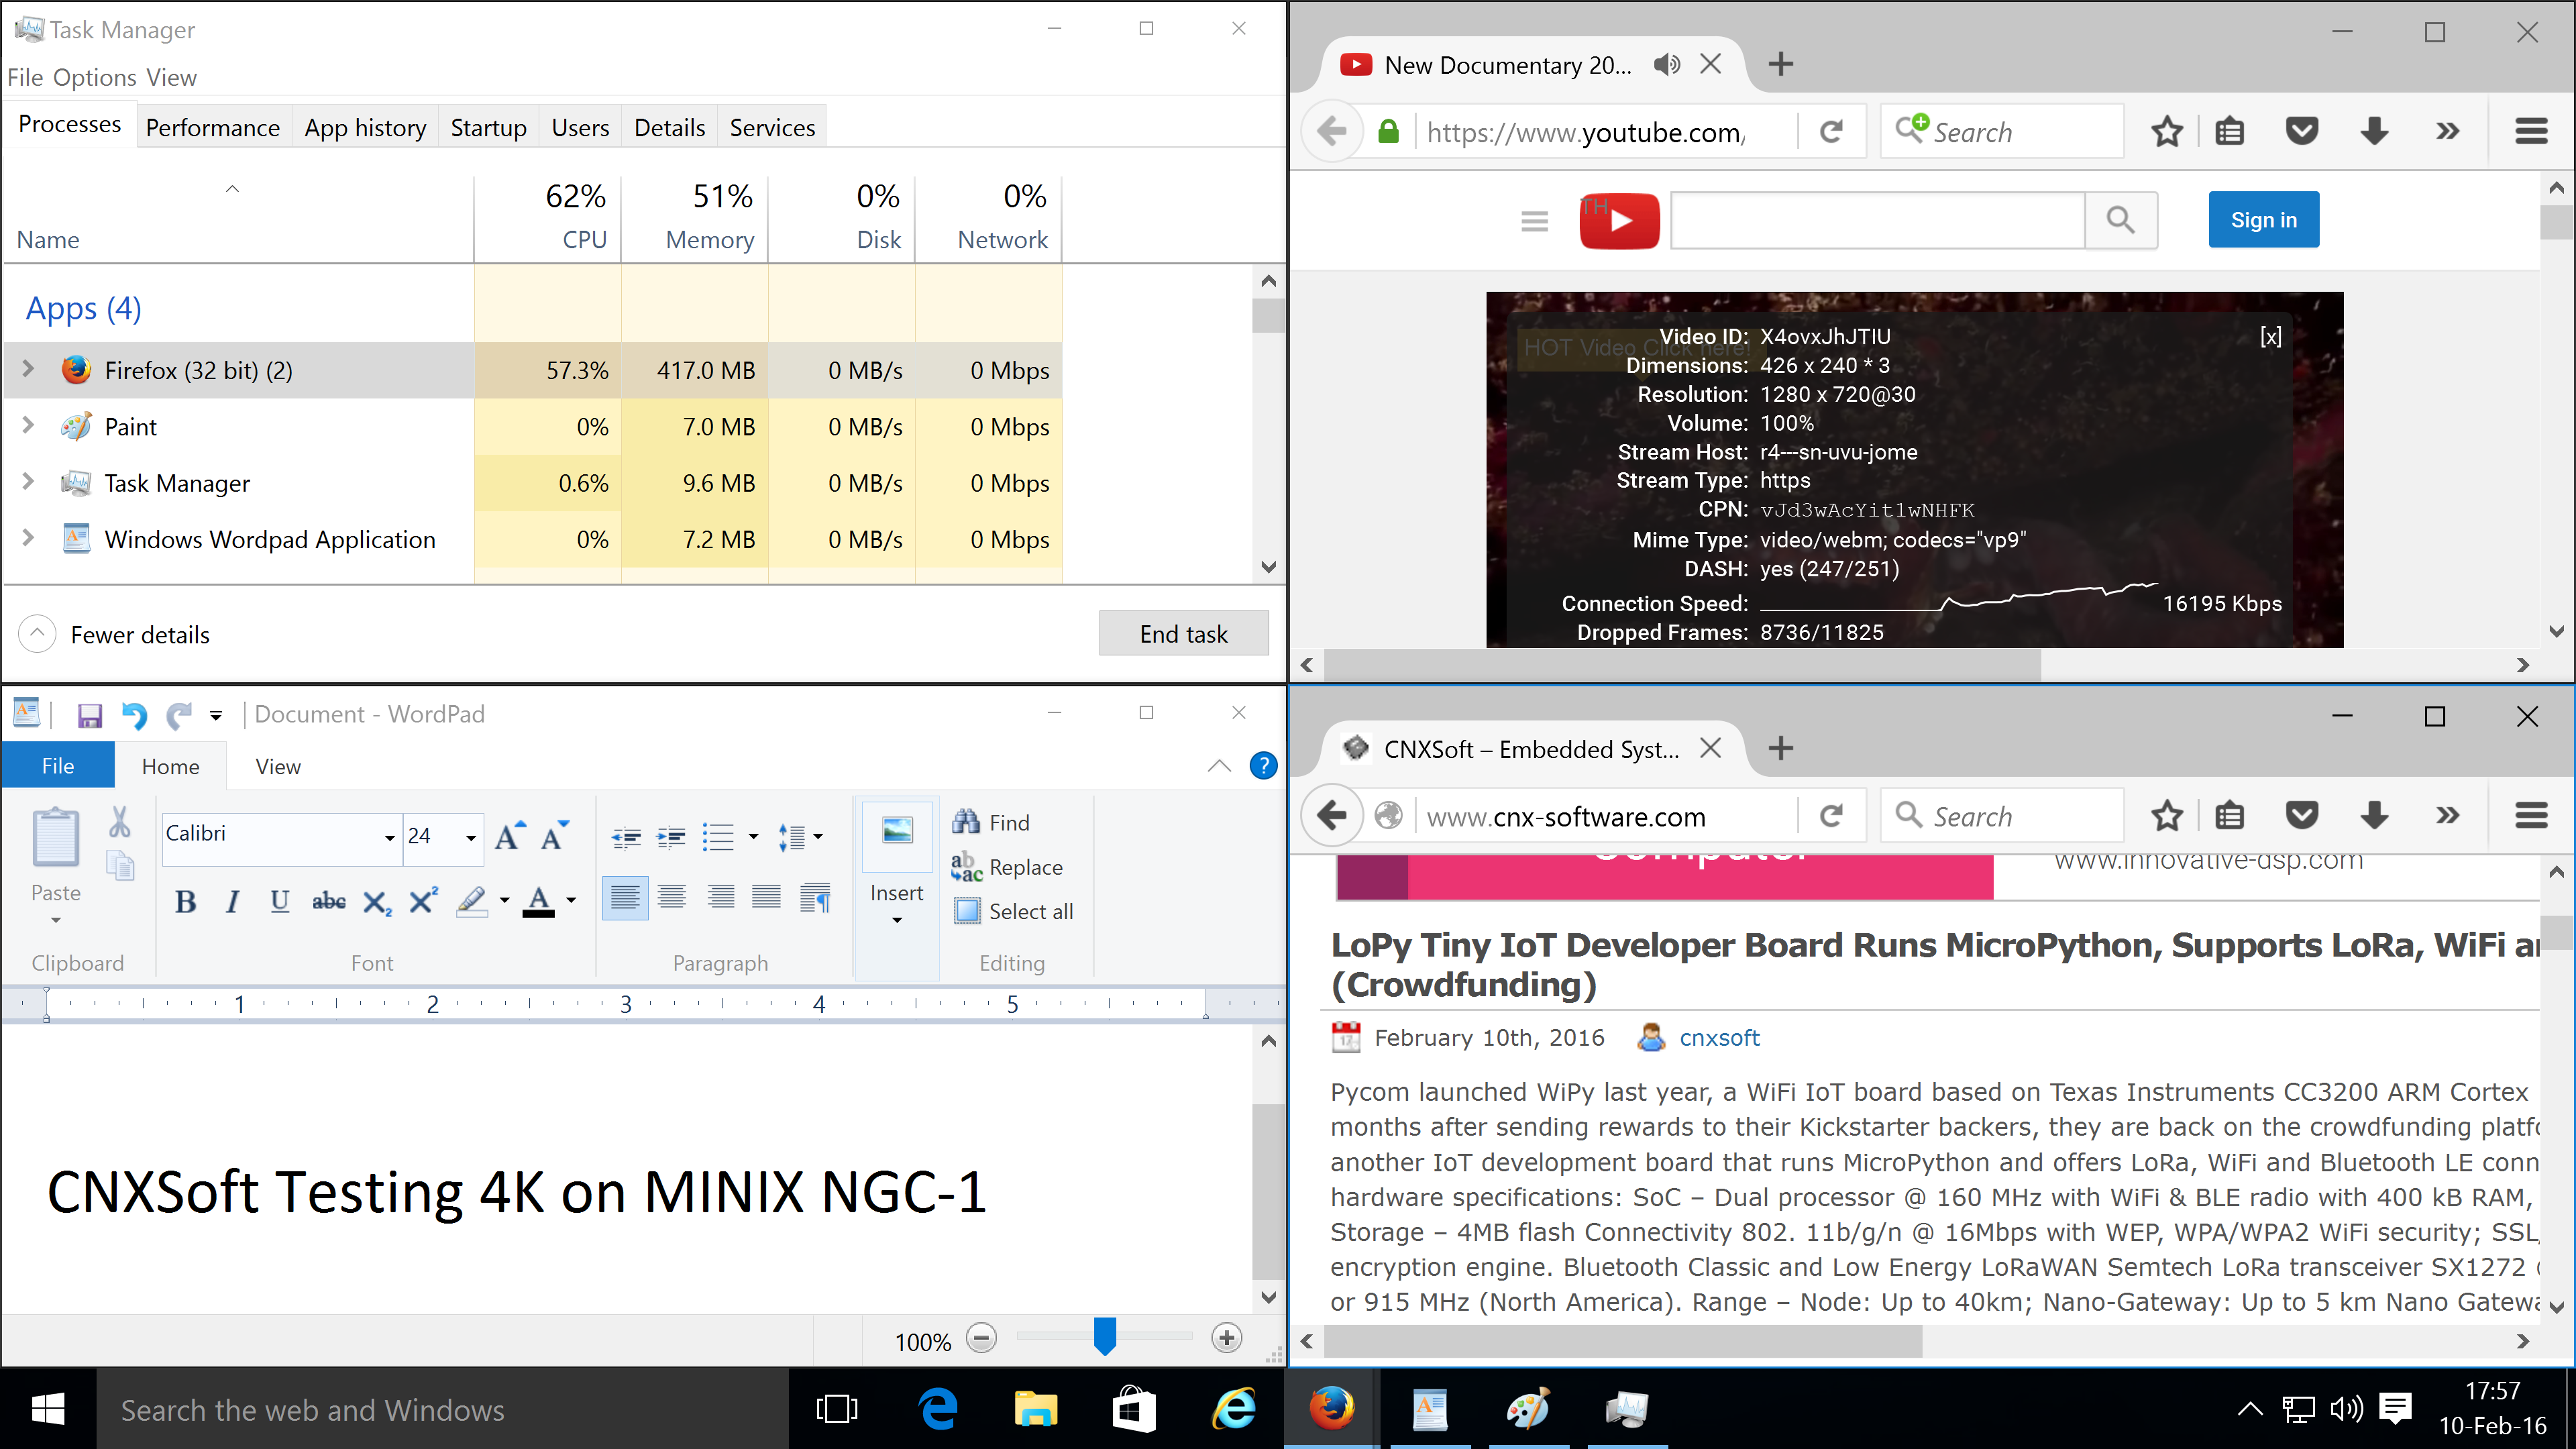
Task: Open Microsoft Edge from the taskbar
Action: (x=937, y=1409)
